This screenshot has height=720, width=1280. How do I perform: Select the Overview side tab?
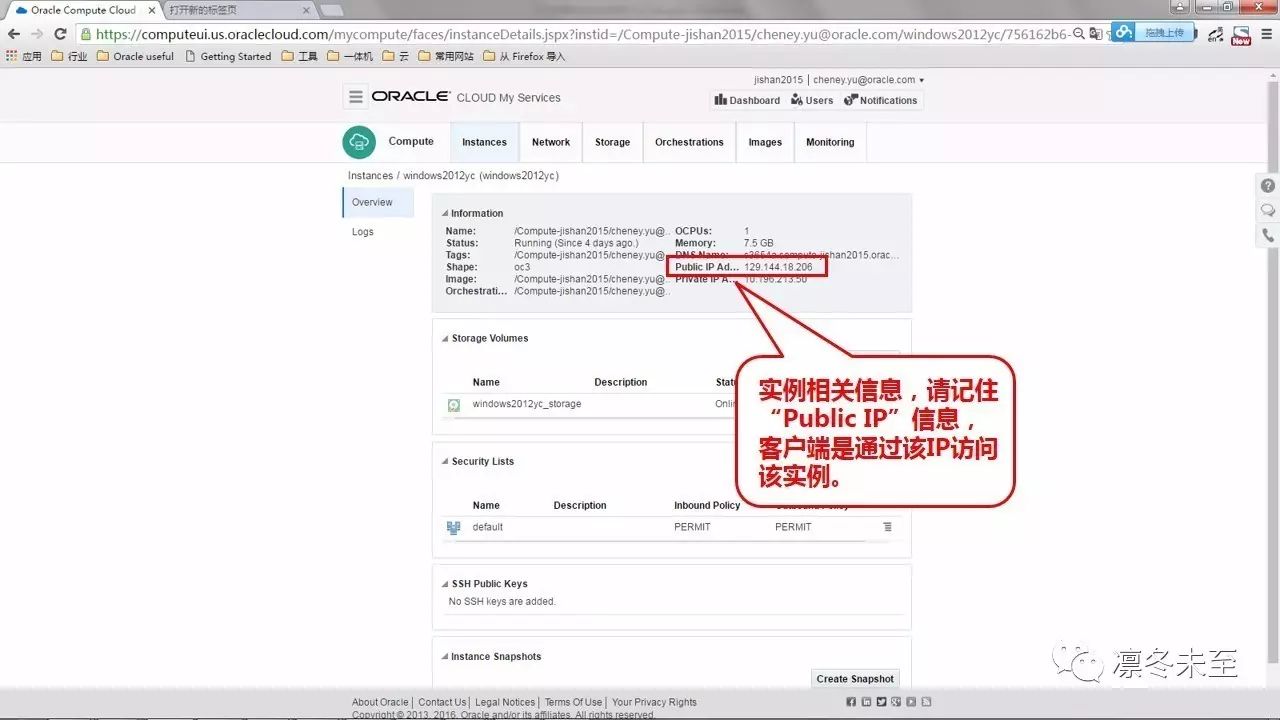coord(378,202)
